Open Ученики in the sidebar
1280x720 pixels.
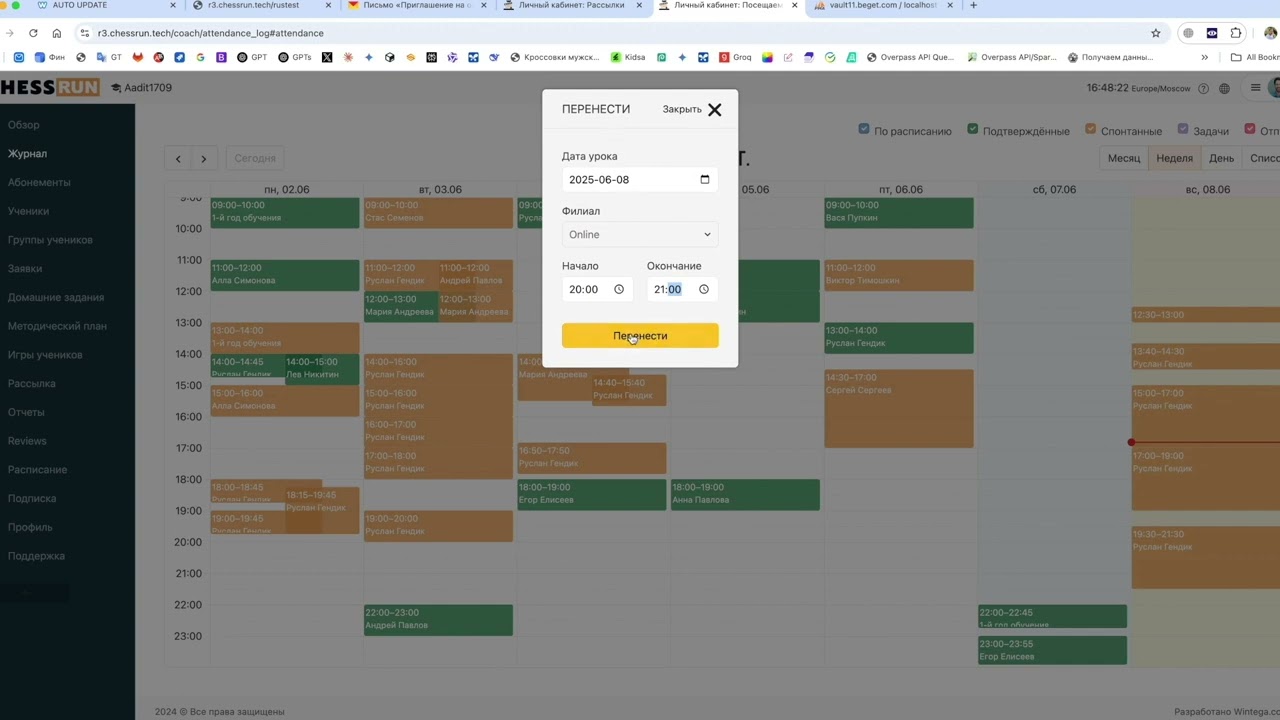coord(28,212)
